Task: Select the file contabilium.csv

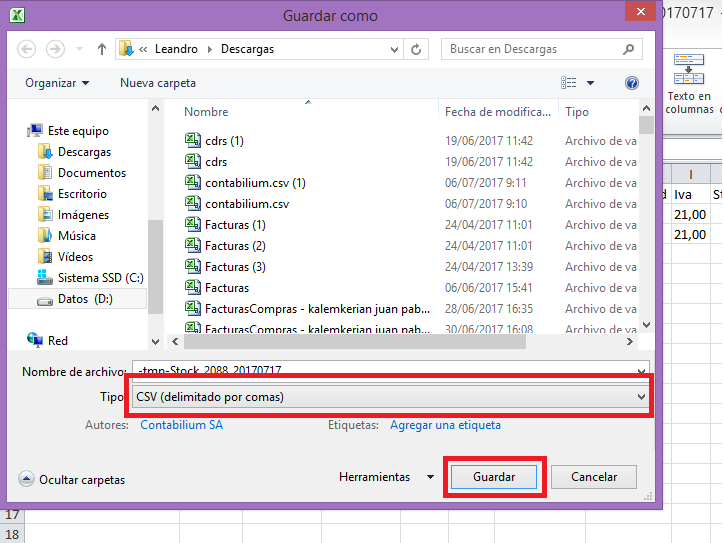Action: point(247,204)
